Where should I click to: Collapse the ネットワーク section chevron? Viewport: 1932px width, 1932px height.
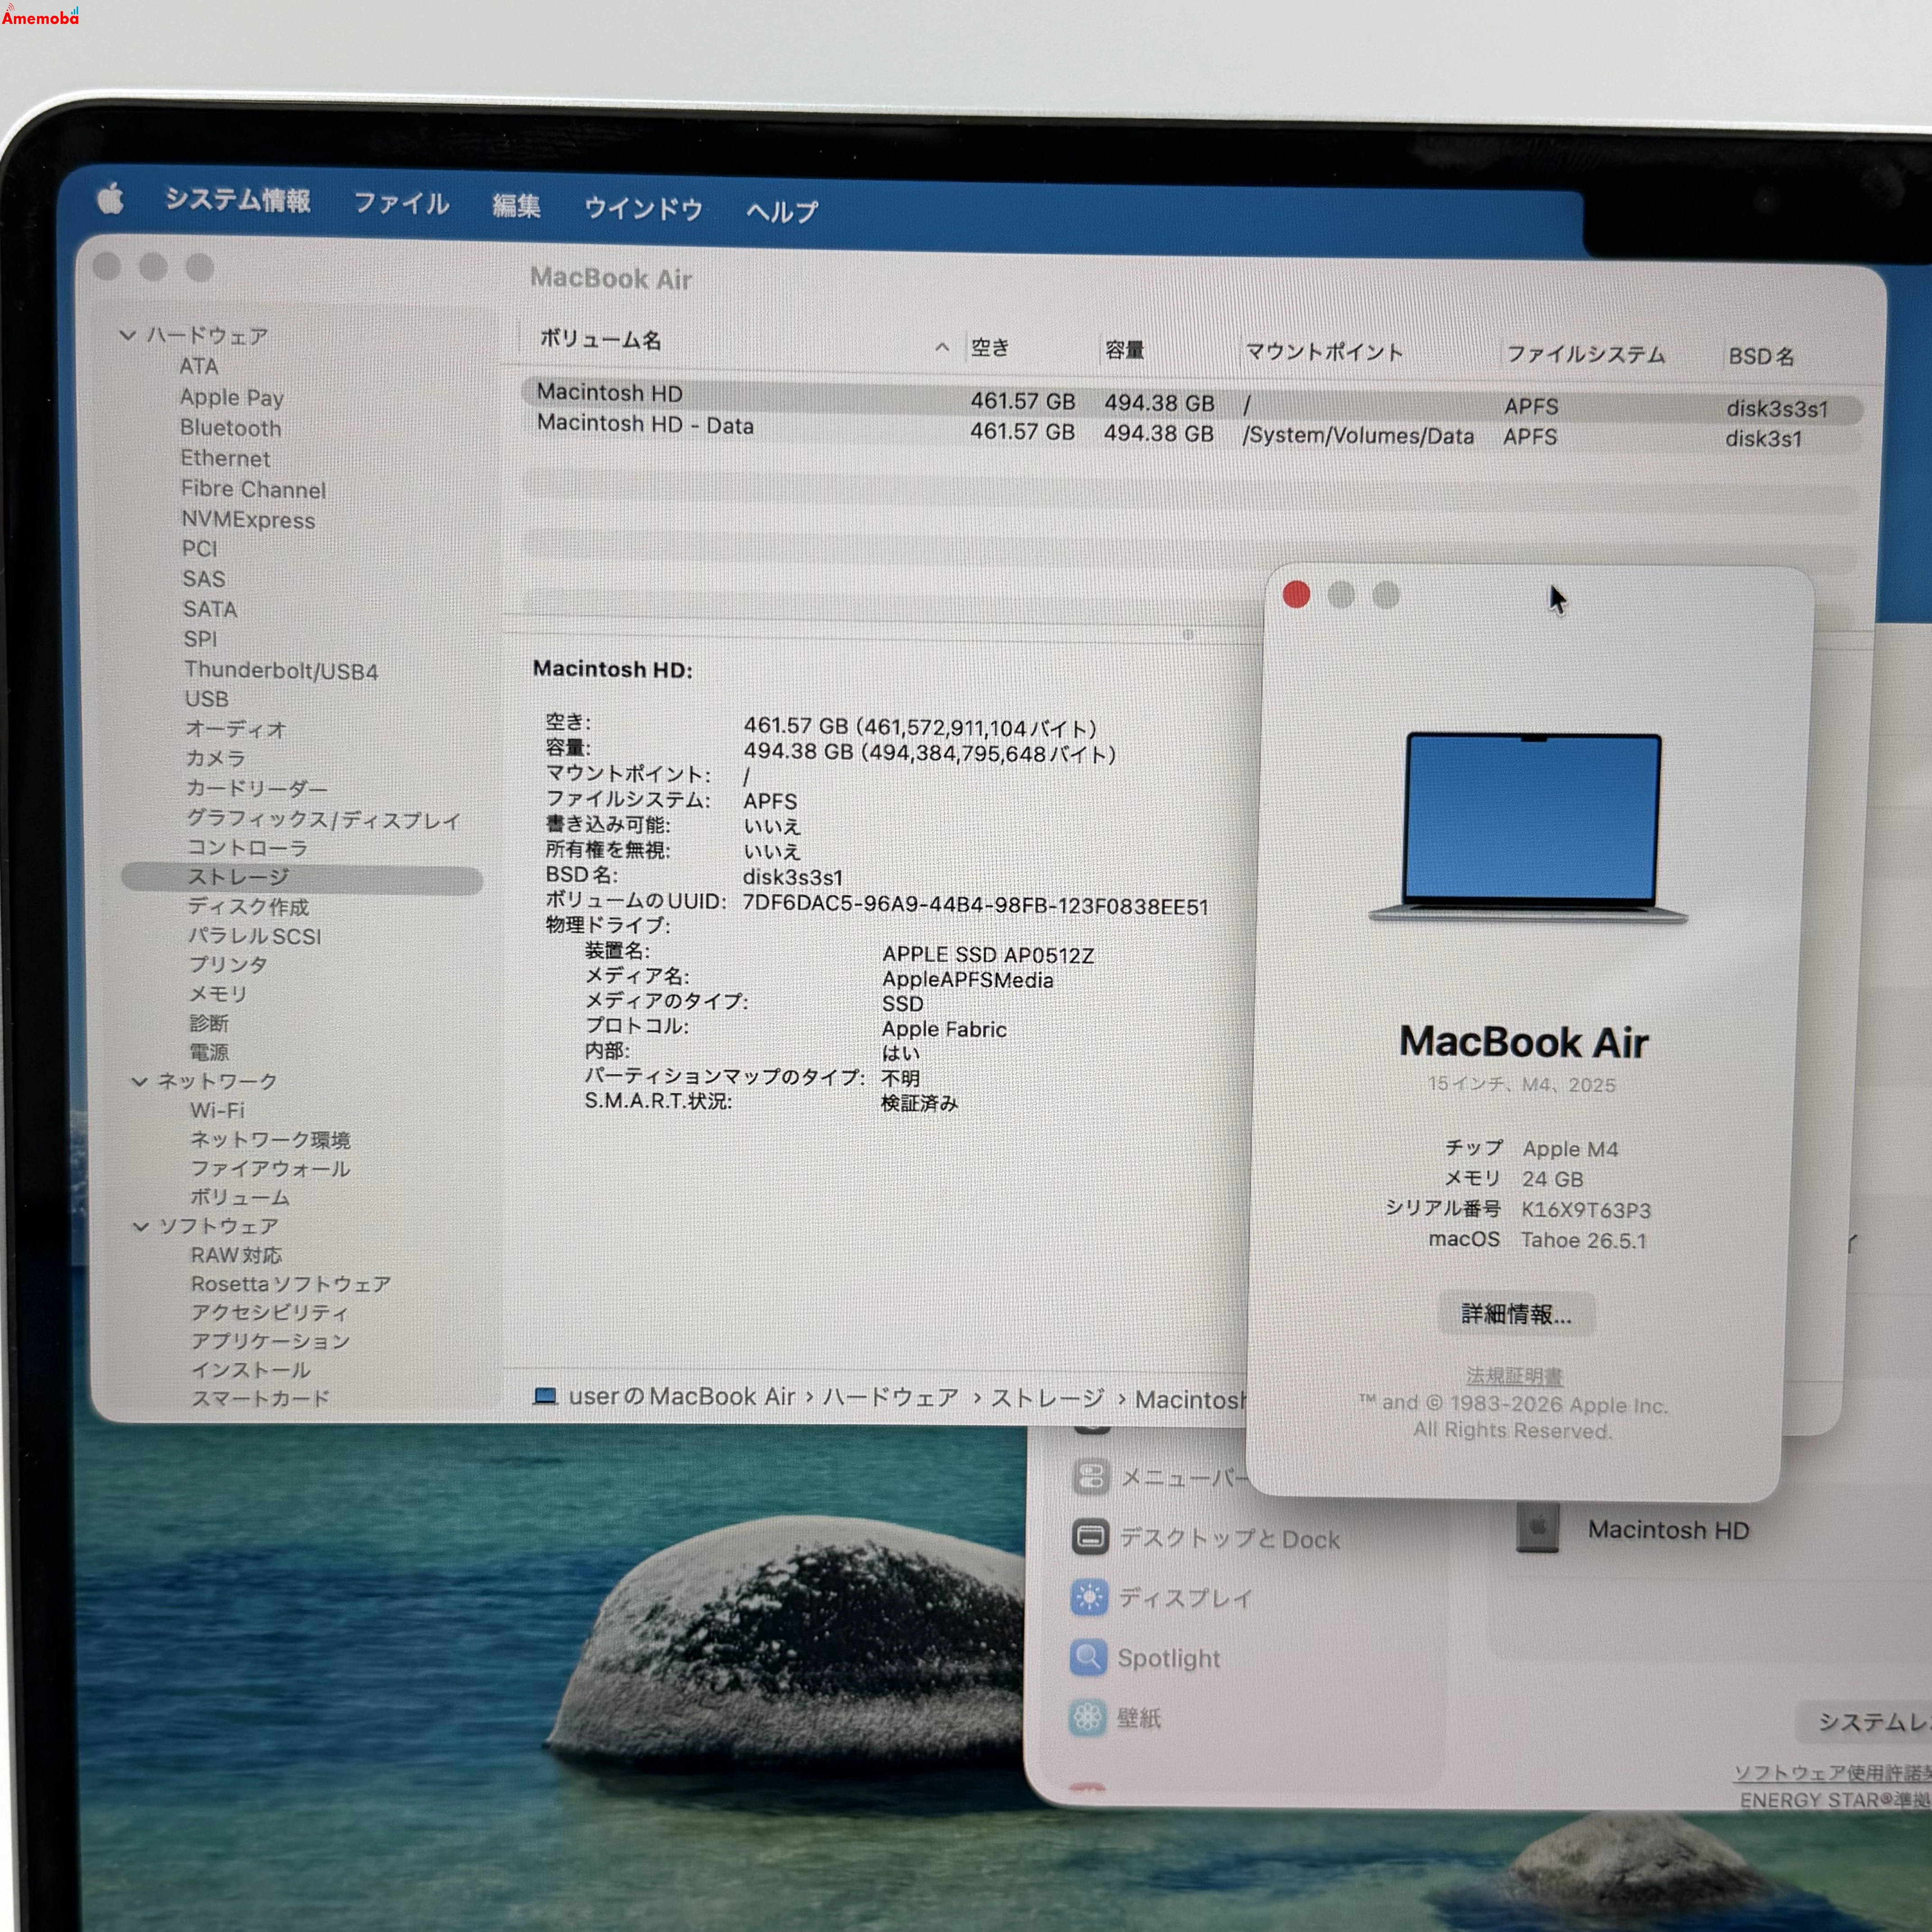[139, 1081]
